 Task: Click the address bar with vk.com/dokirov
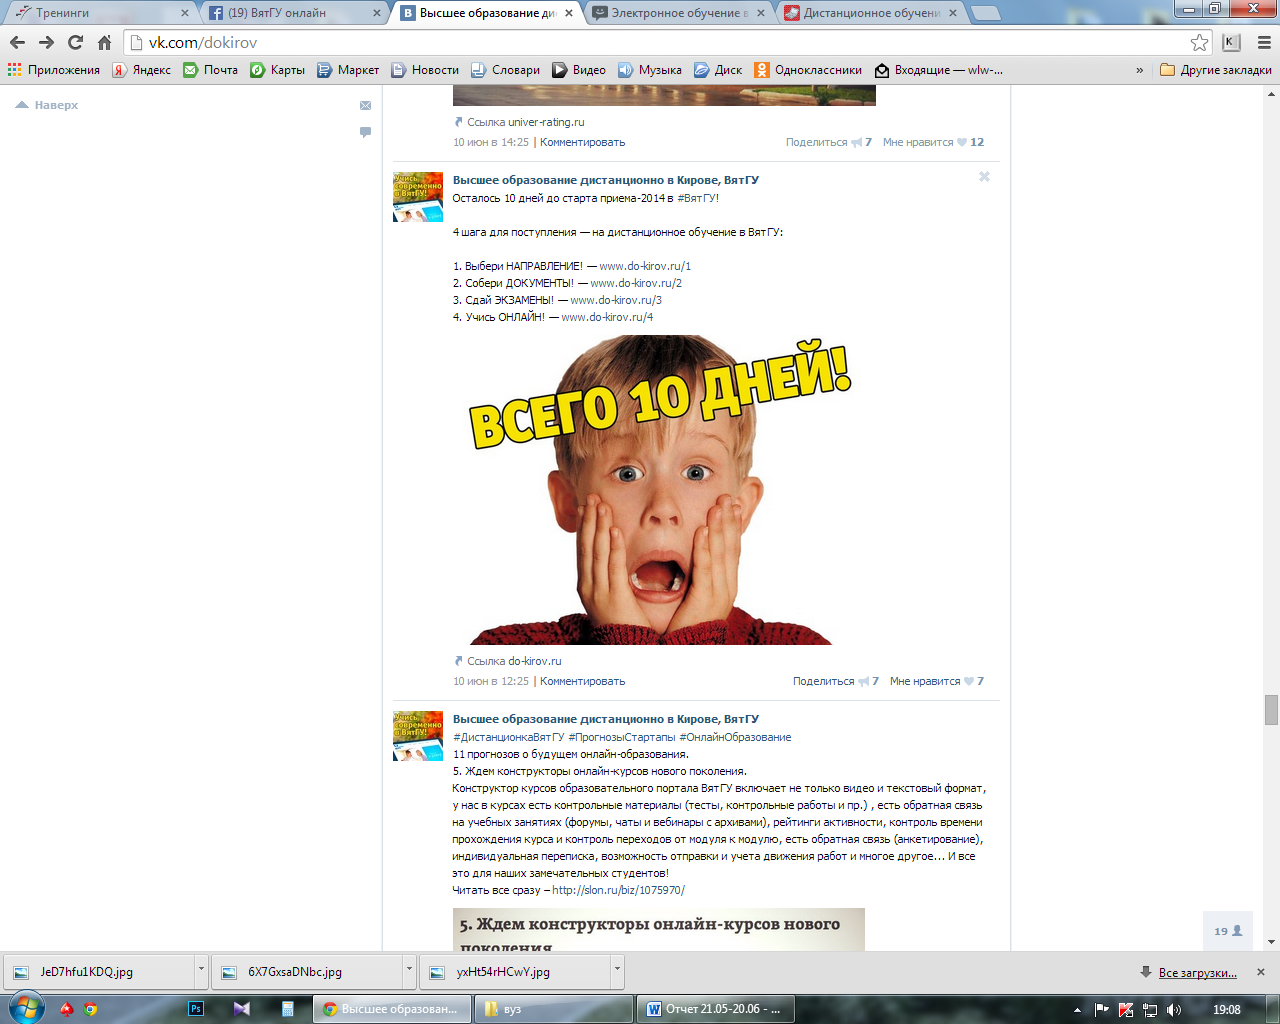665,42
